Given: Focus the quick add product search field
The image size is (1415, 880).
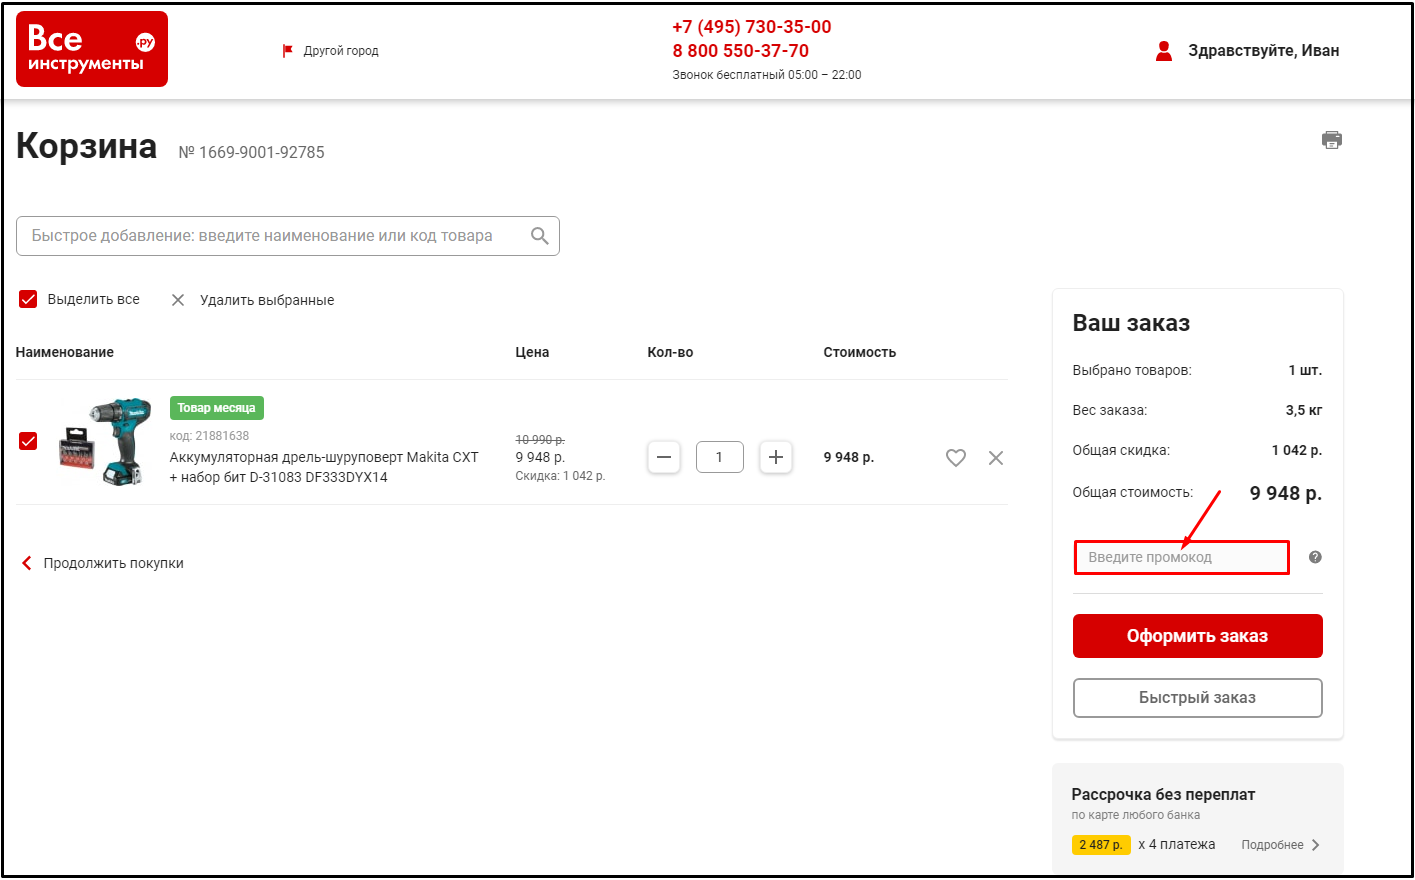Looking at the screenshot, I should point(288,236).
